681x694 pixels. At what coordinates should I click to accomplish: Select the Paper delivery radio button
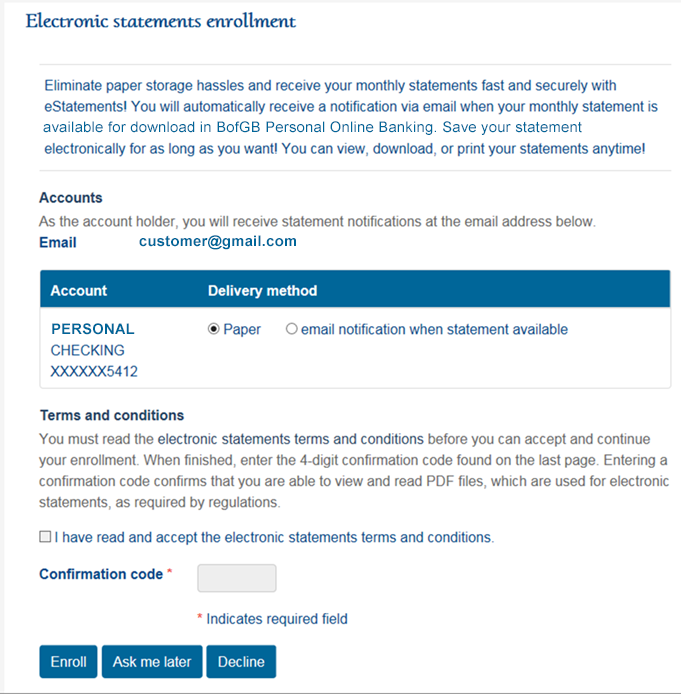214,329
